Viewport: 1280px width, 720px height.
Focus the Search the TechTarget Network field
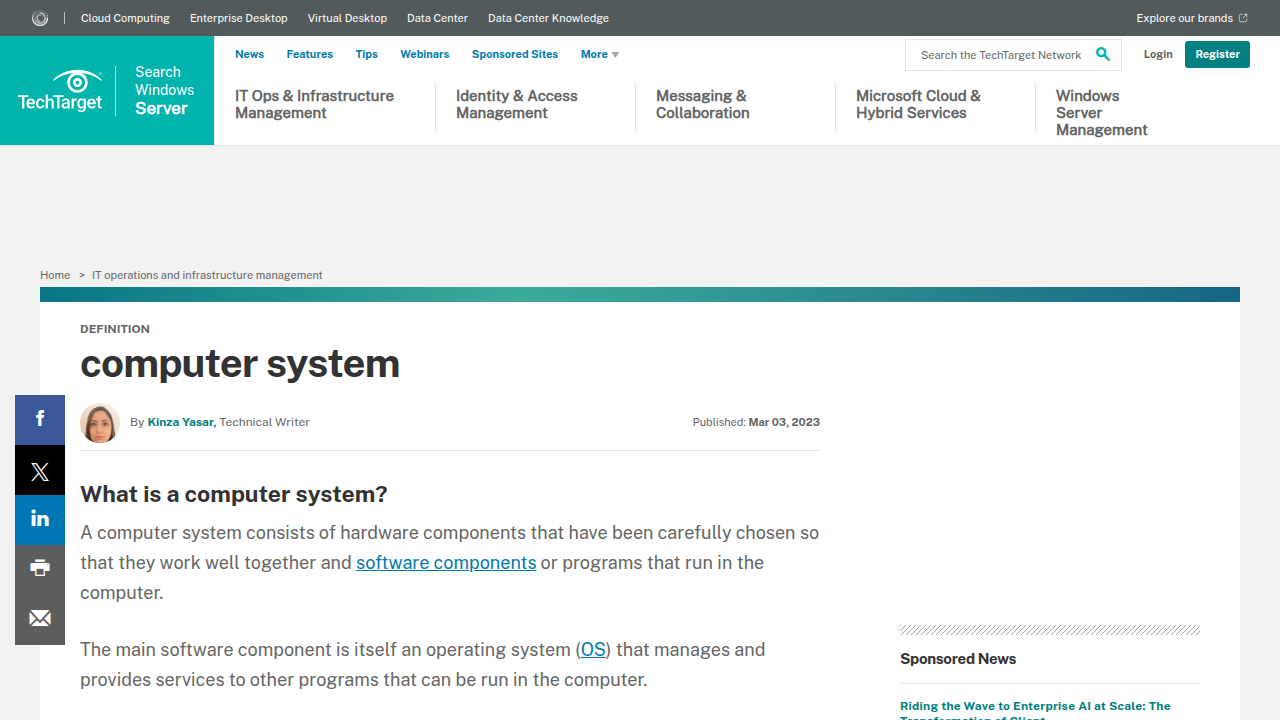(1001, 55)
